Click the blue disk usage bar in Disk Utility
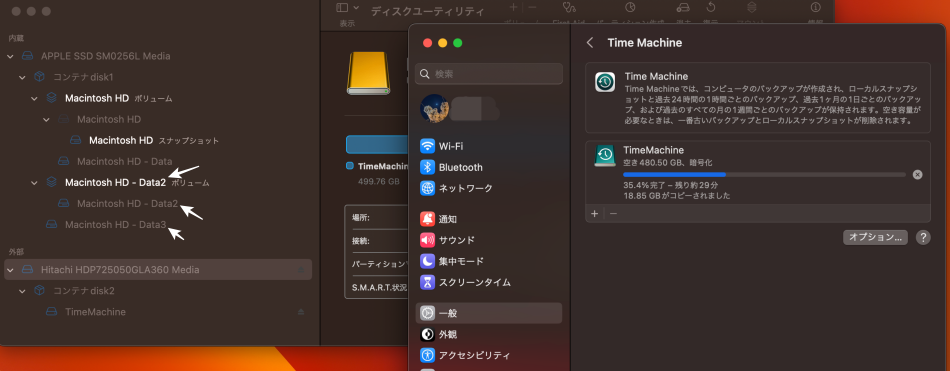950x371 pixels. tap(377, 144)
